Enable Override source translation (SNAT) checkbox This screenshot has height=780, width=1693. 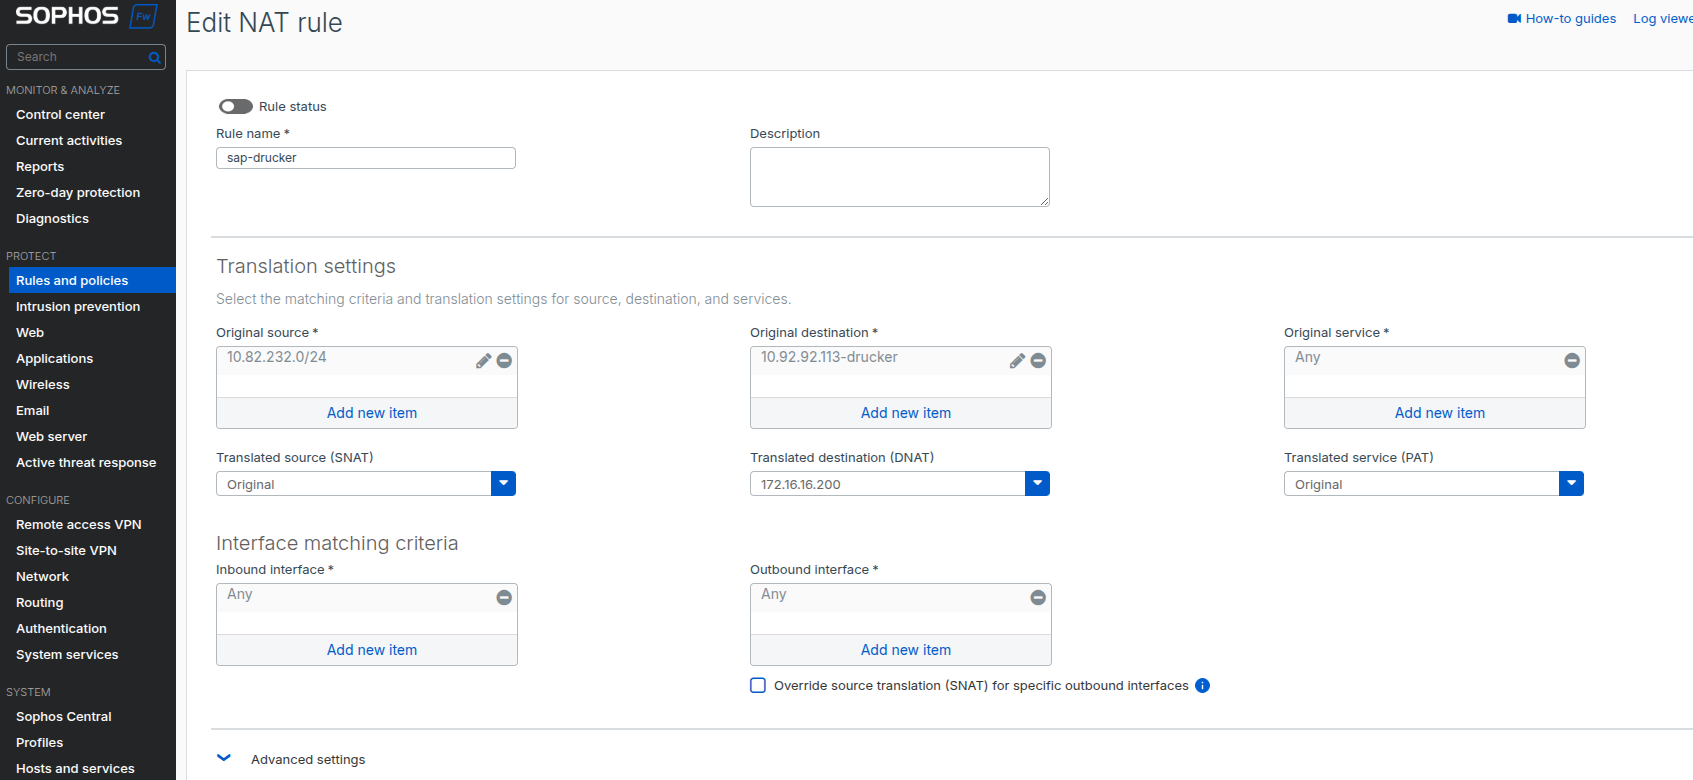758,686
